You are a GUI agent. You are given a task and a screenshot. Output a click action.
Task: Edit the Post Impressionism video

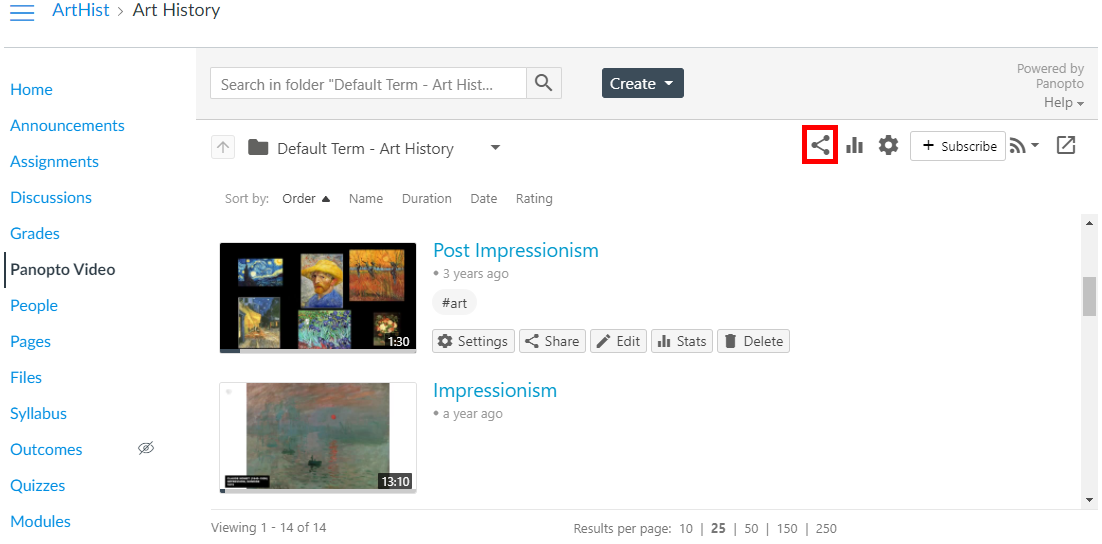(618, 341)
